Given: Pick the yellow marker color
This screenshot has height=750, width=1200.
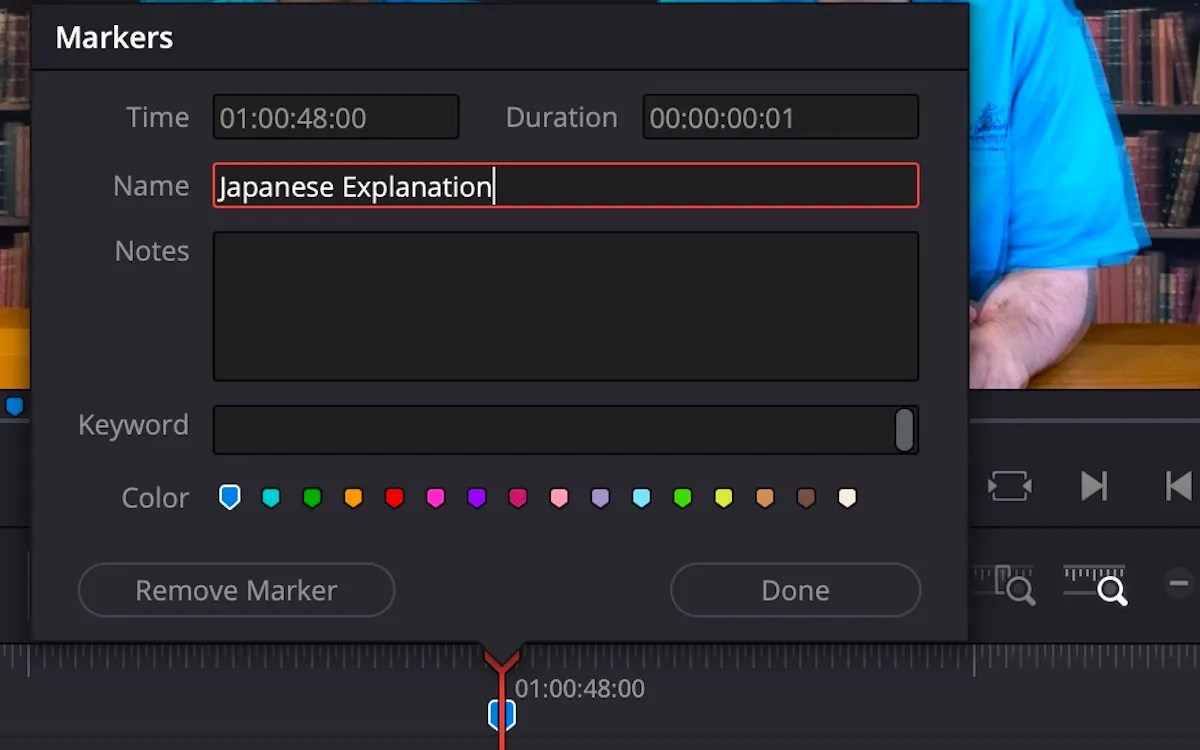Looking at the screenshot, I should point(723,497).
